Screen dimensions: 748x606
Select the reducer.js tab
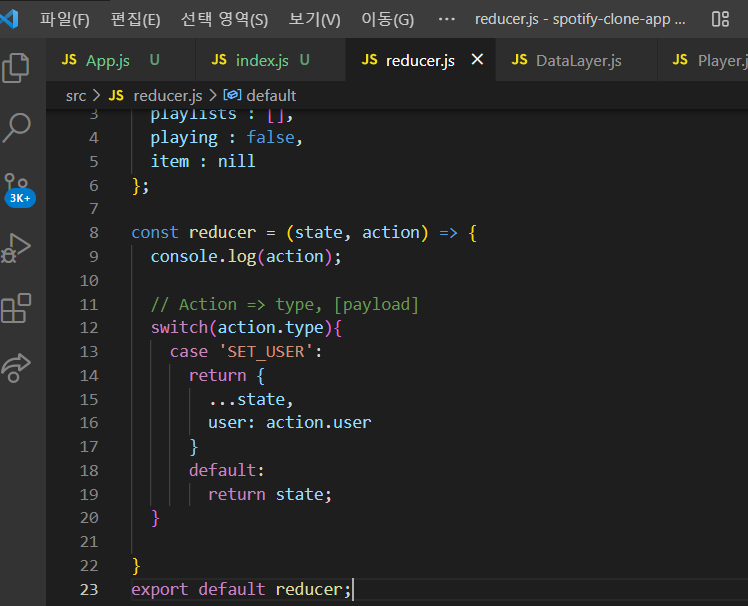tap(420, 60)
